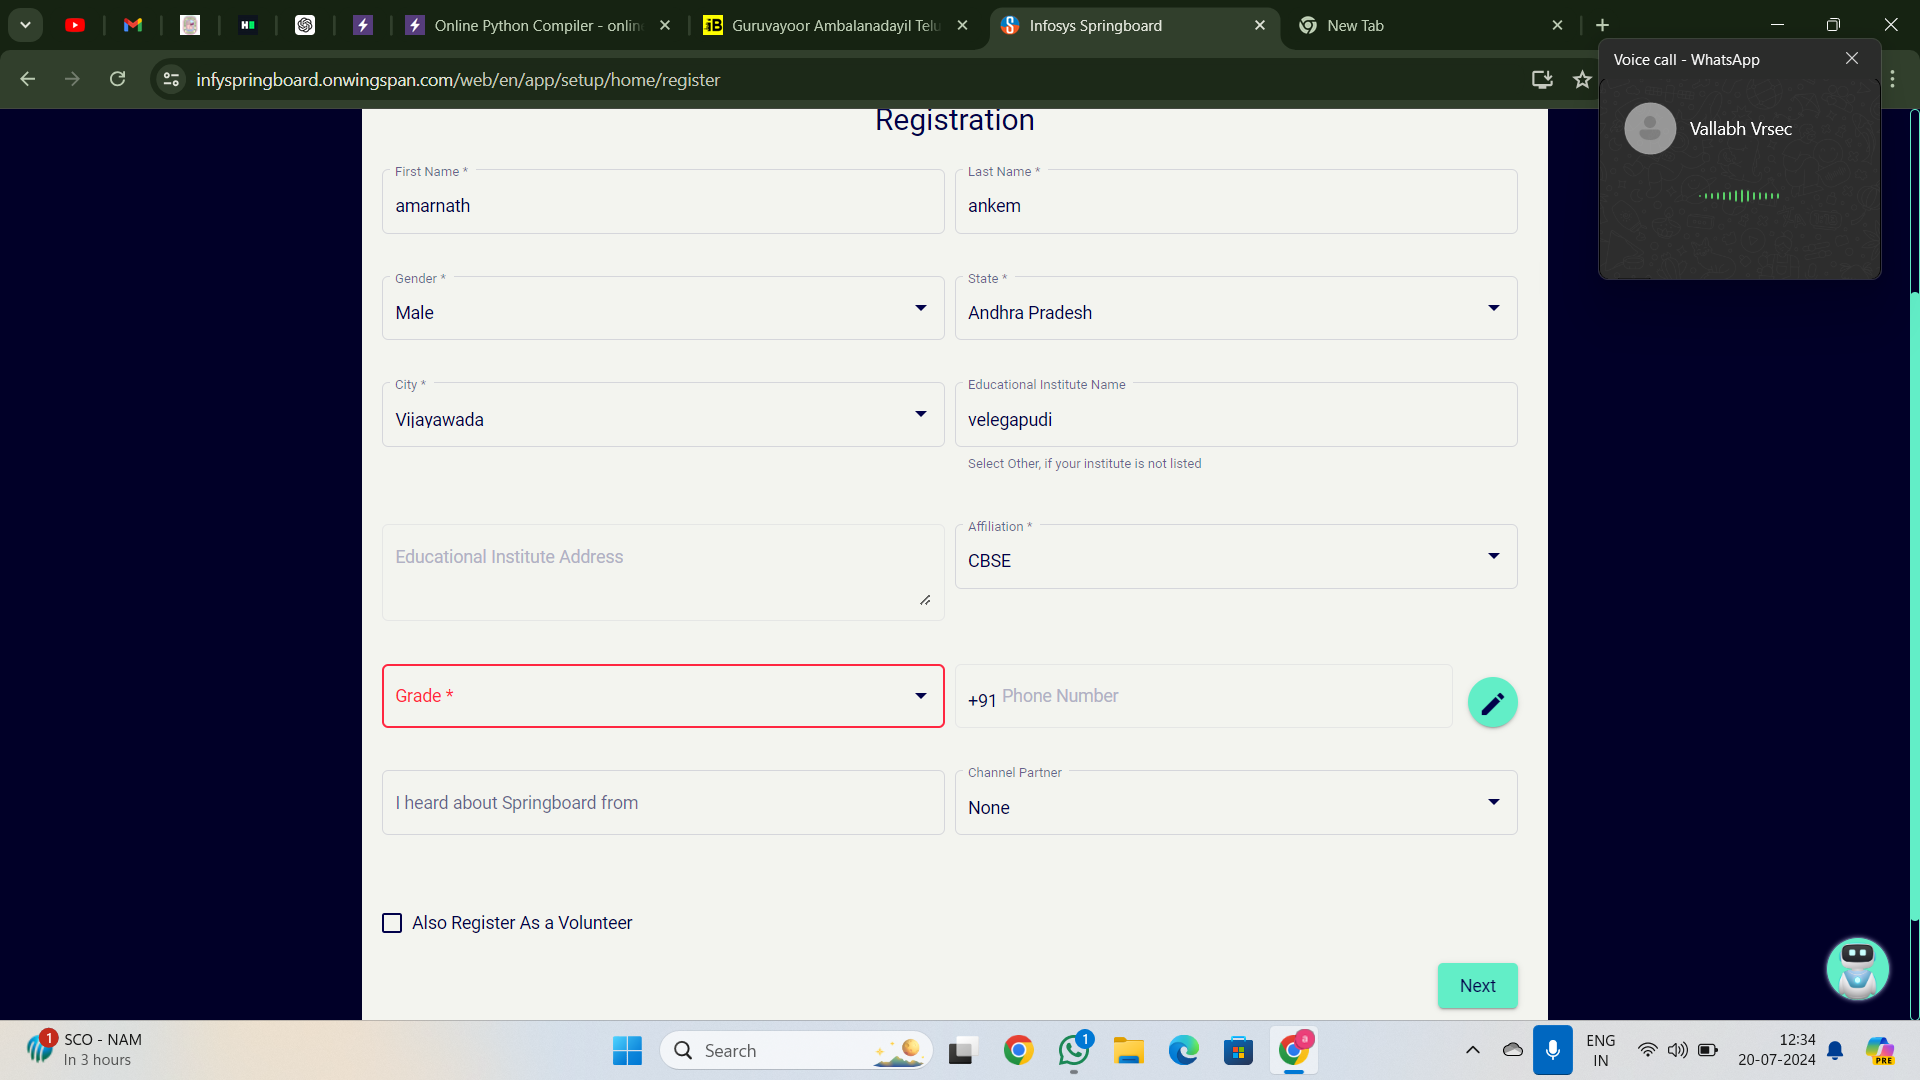View site information icon in address bar
1920x1080 pixels.
click(171, 79)
